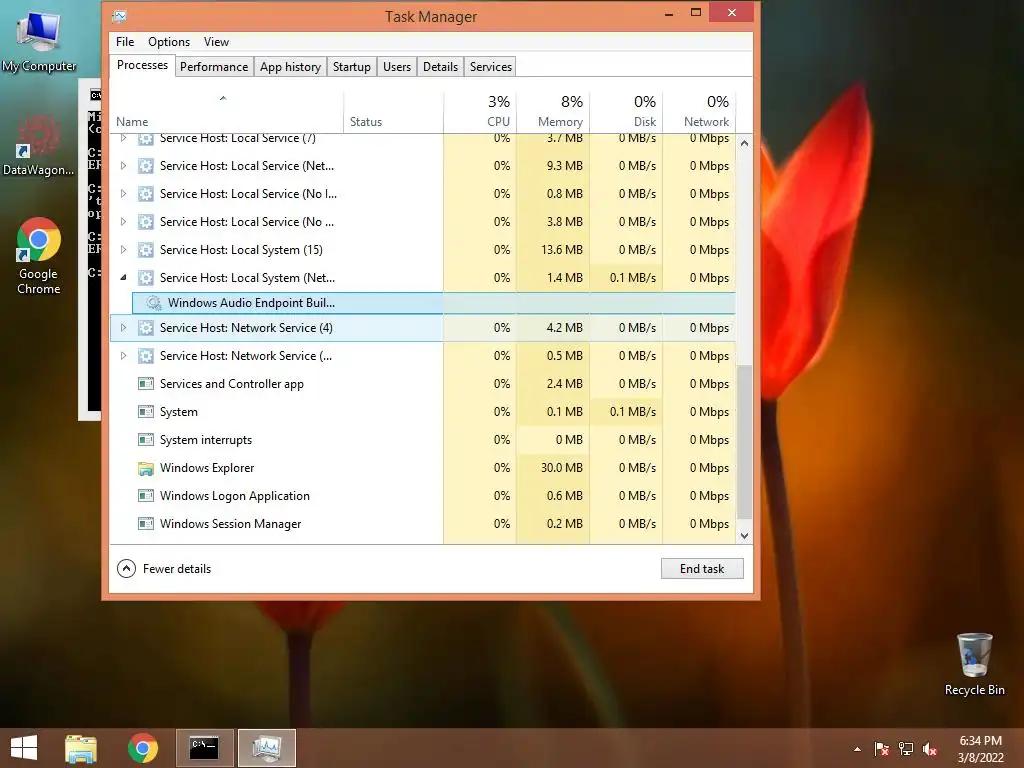This screenshot has width=1024, height=768.
Task: Click gear icon of Service Host: Local Service (No l...
Action: click(x=146, y=194)
